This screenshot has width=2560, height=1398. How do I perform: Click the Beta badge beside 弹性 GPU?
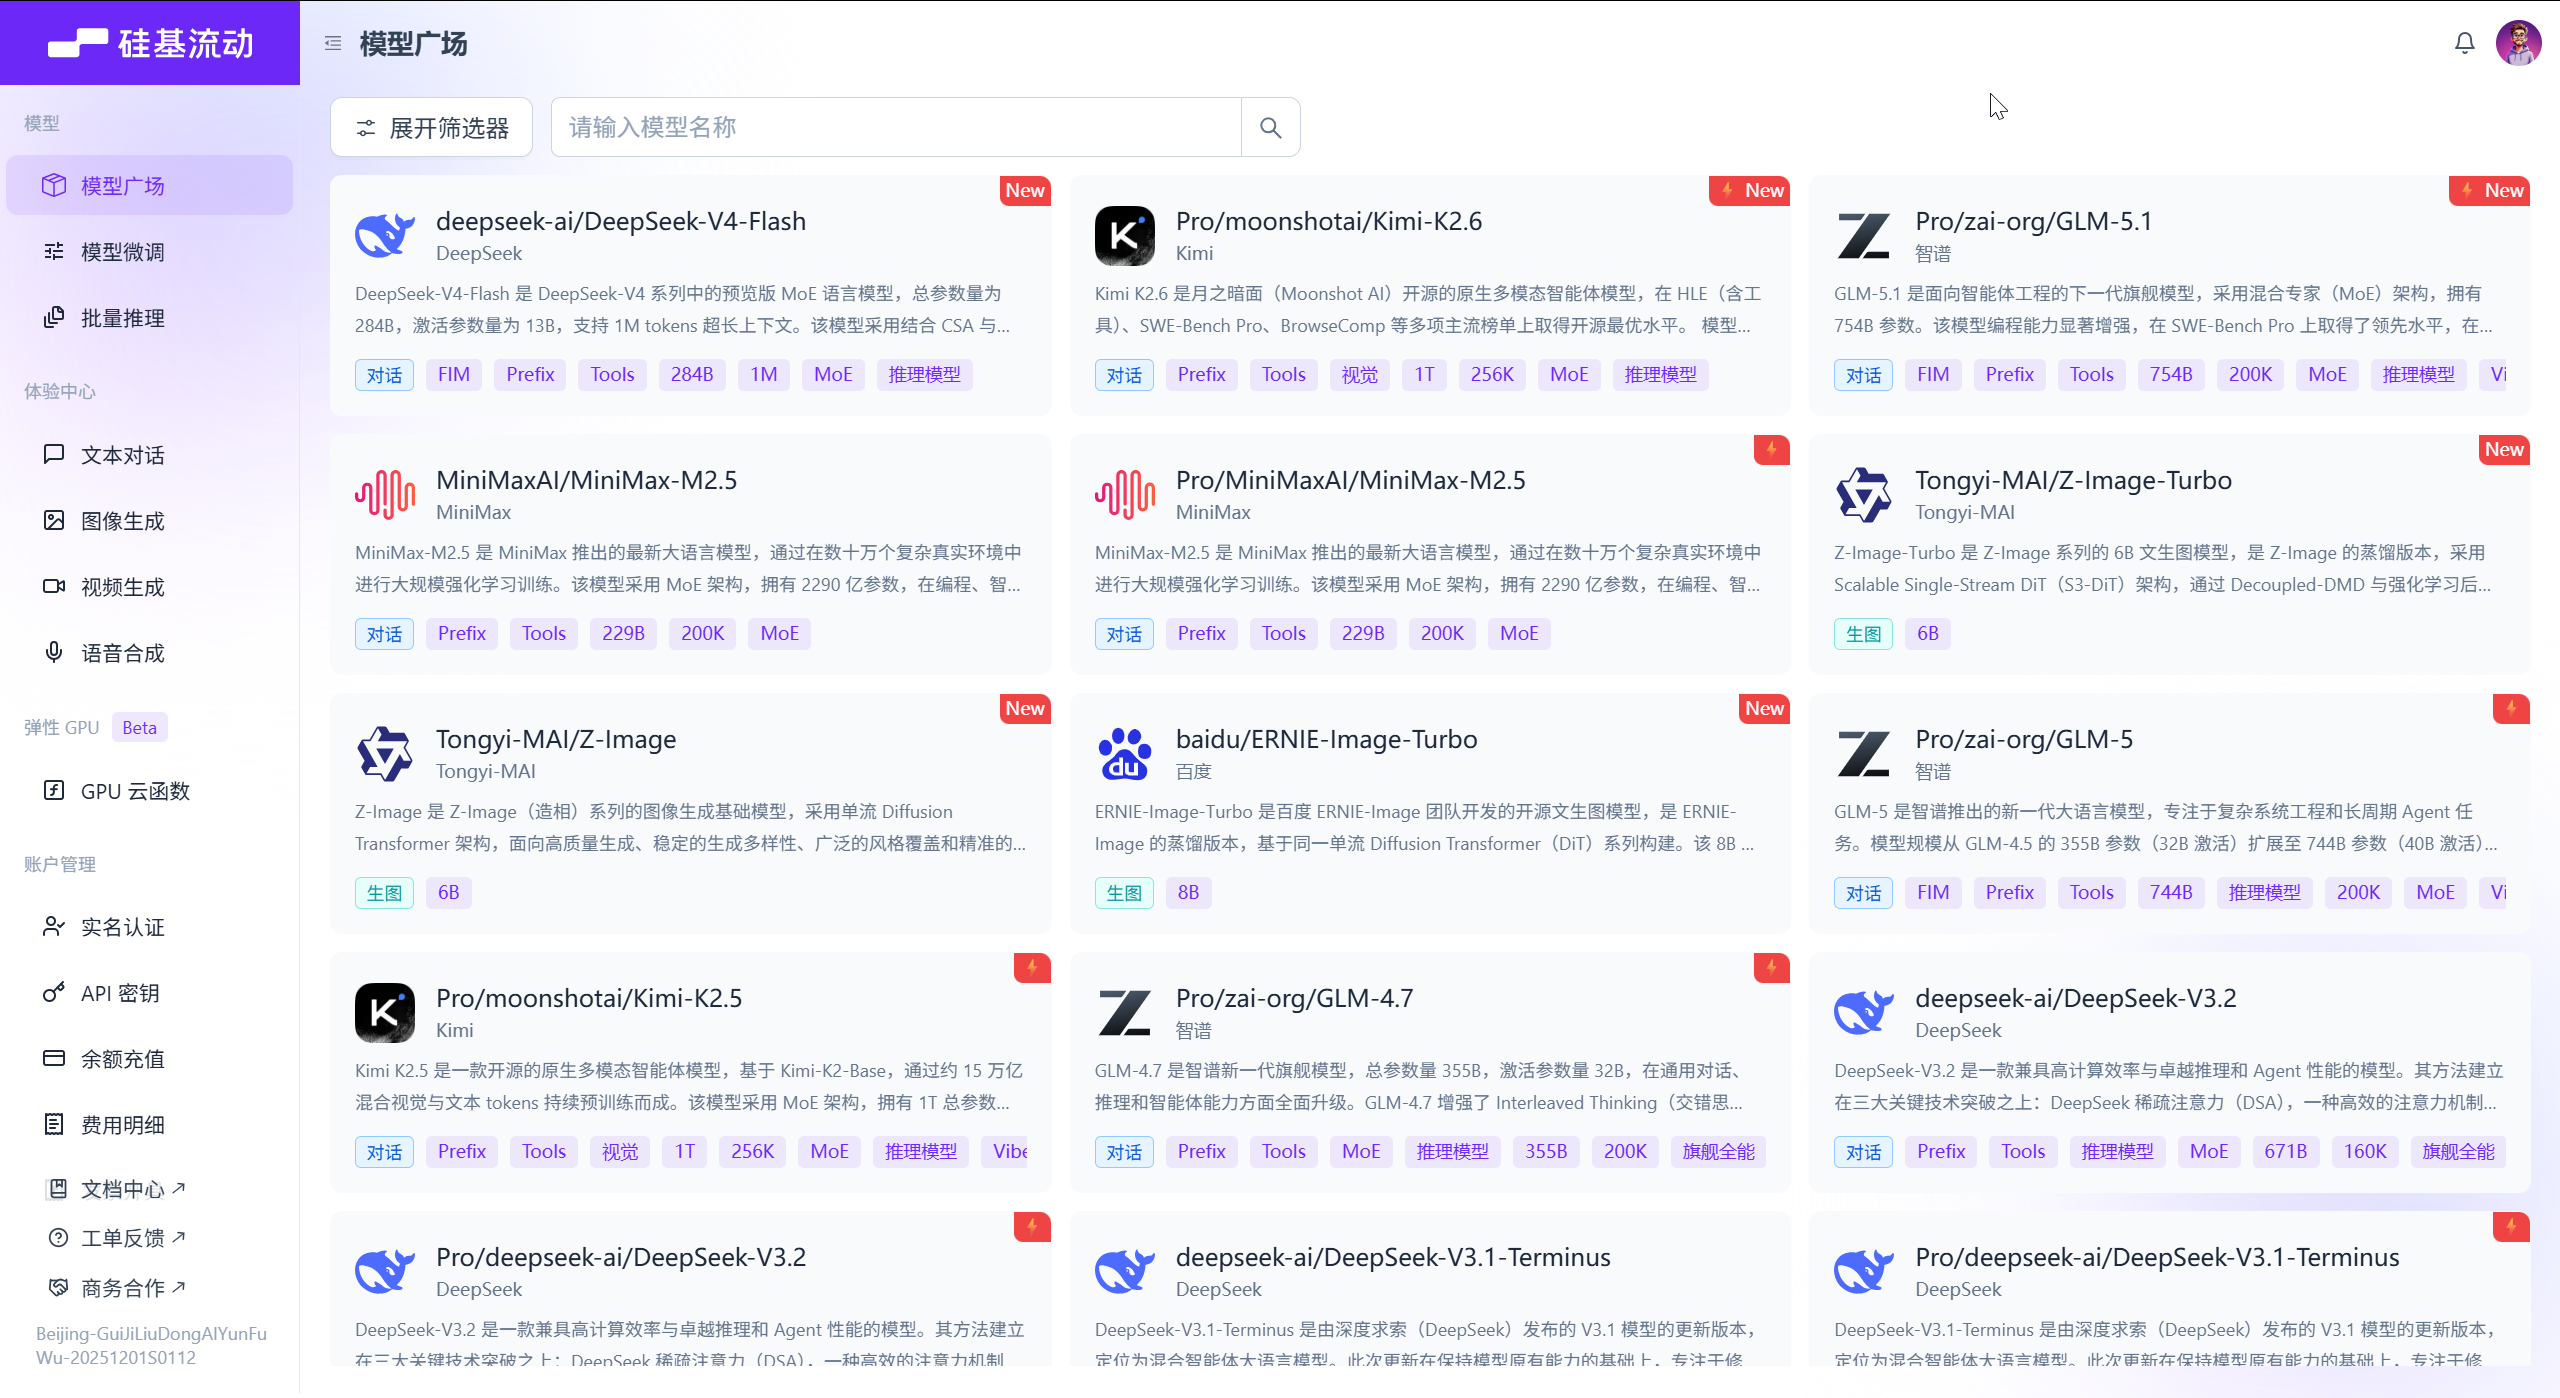point(139,728)
